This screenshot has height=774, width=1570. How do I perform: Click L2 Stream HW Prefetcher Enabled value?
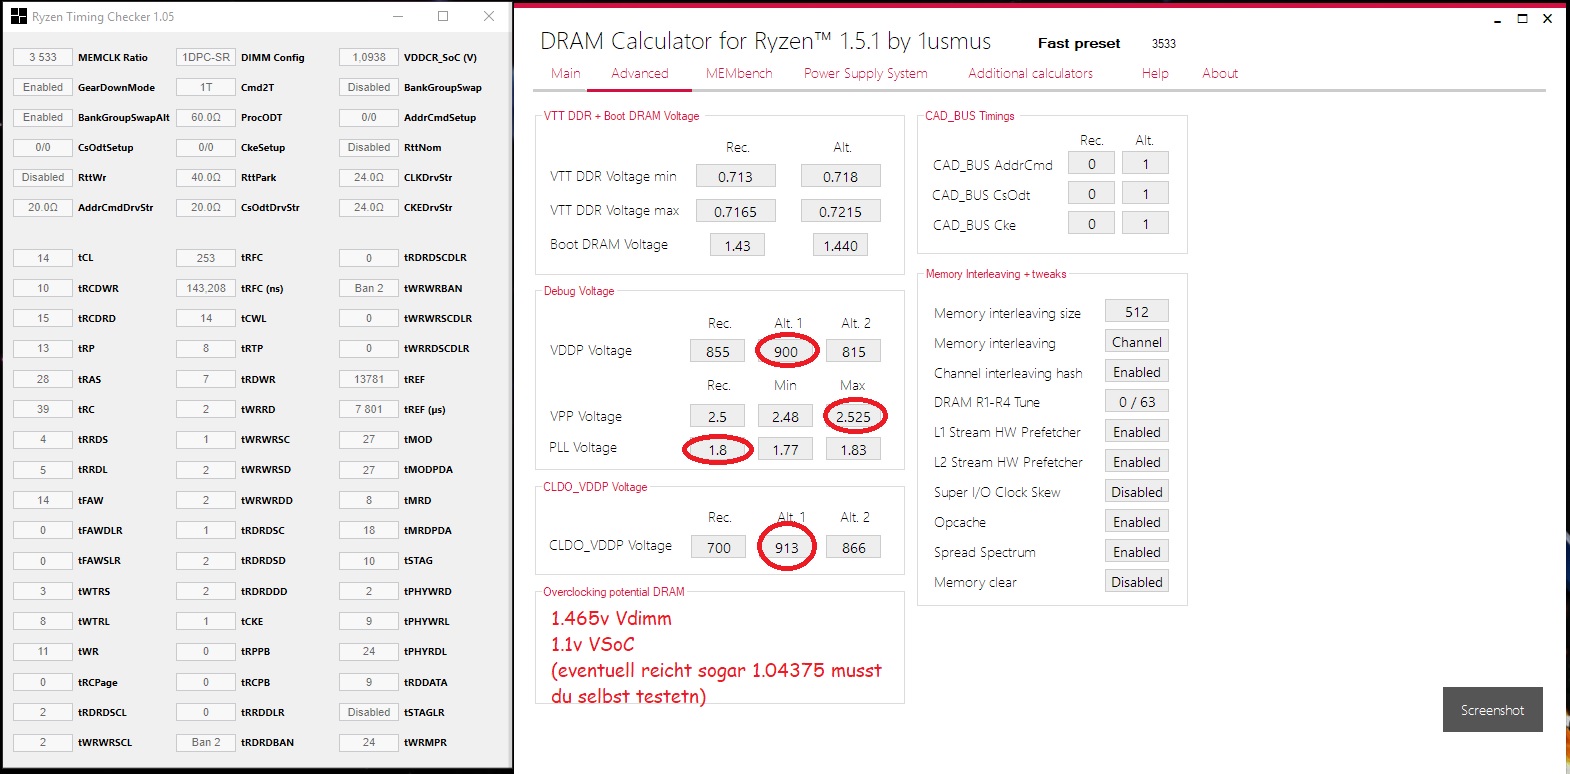click(1137, 462)
